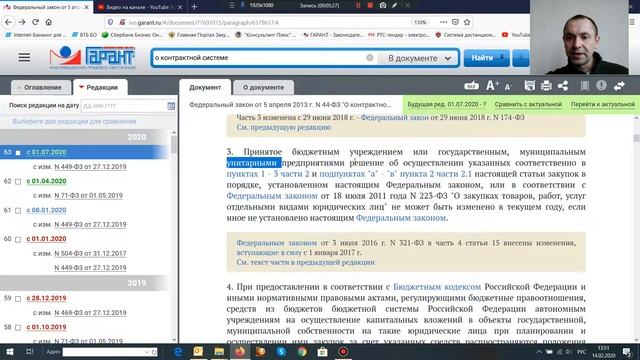Decrease document font size

(x=508, y=87)
